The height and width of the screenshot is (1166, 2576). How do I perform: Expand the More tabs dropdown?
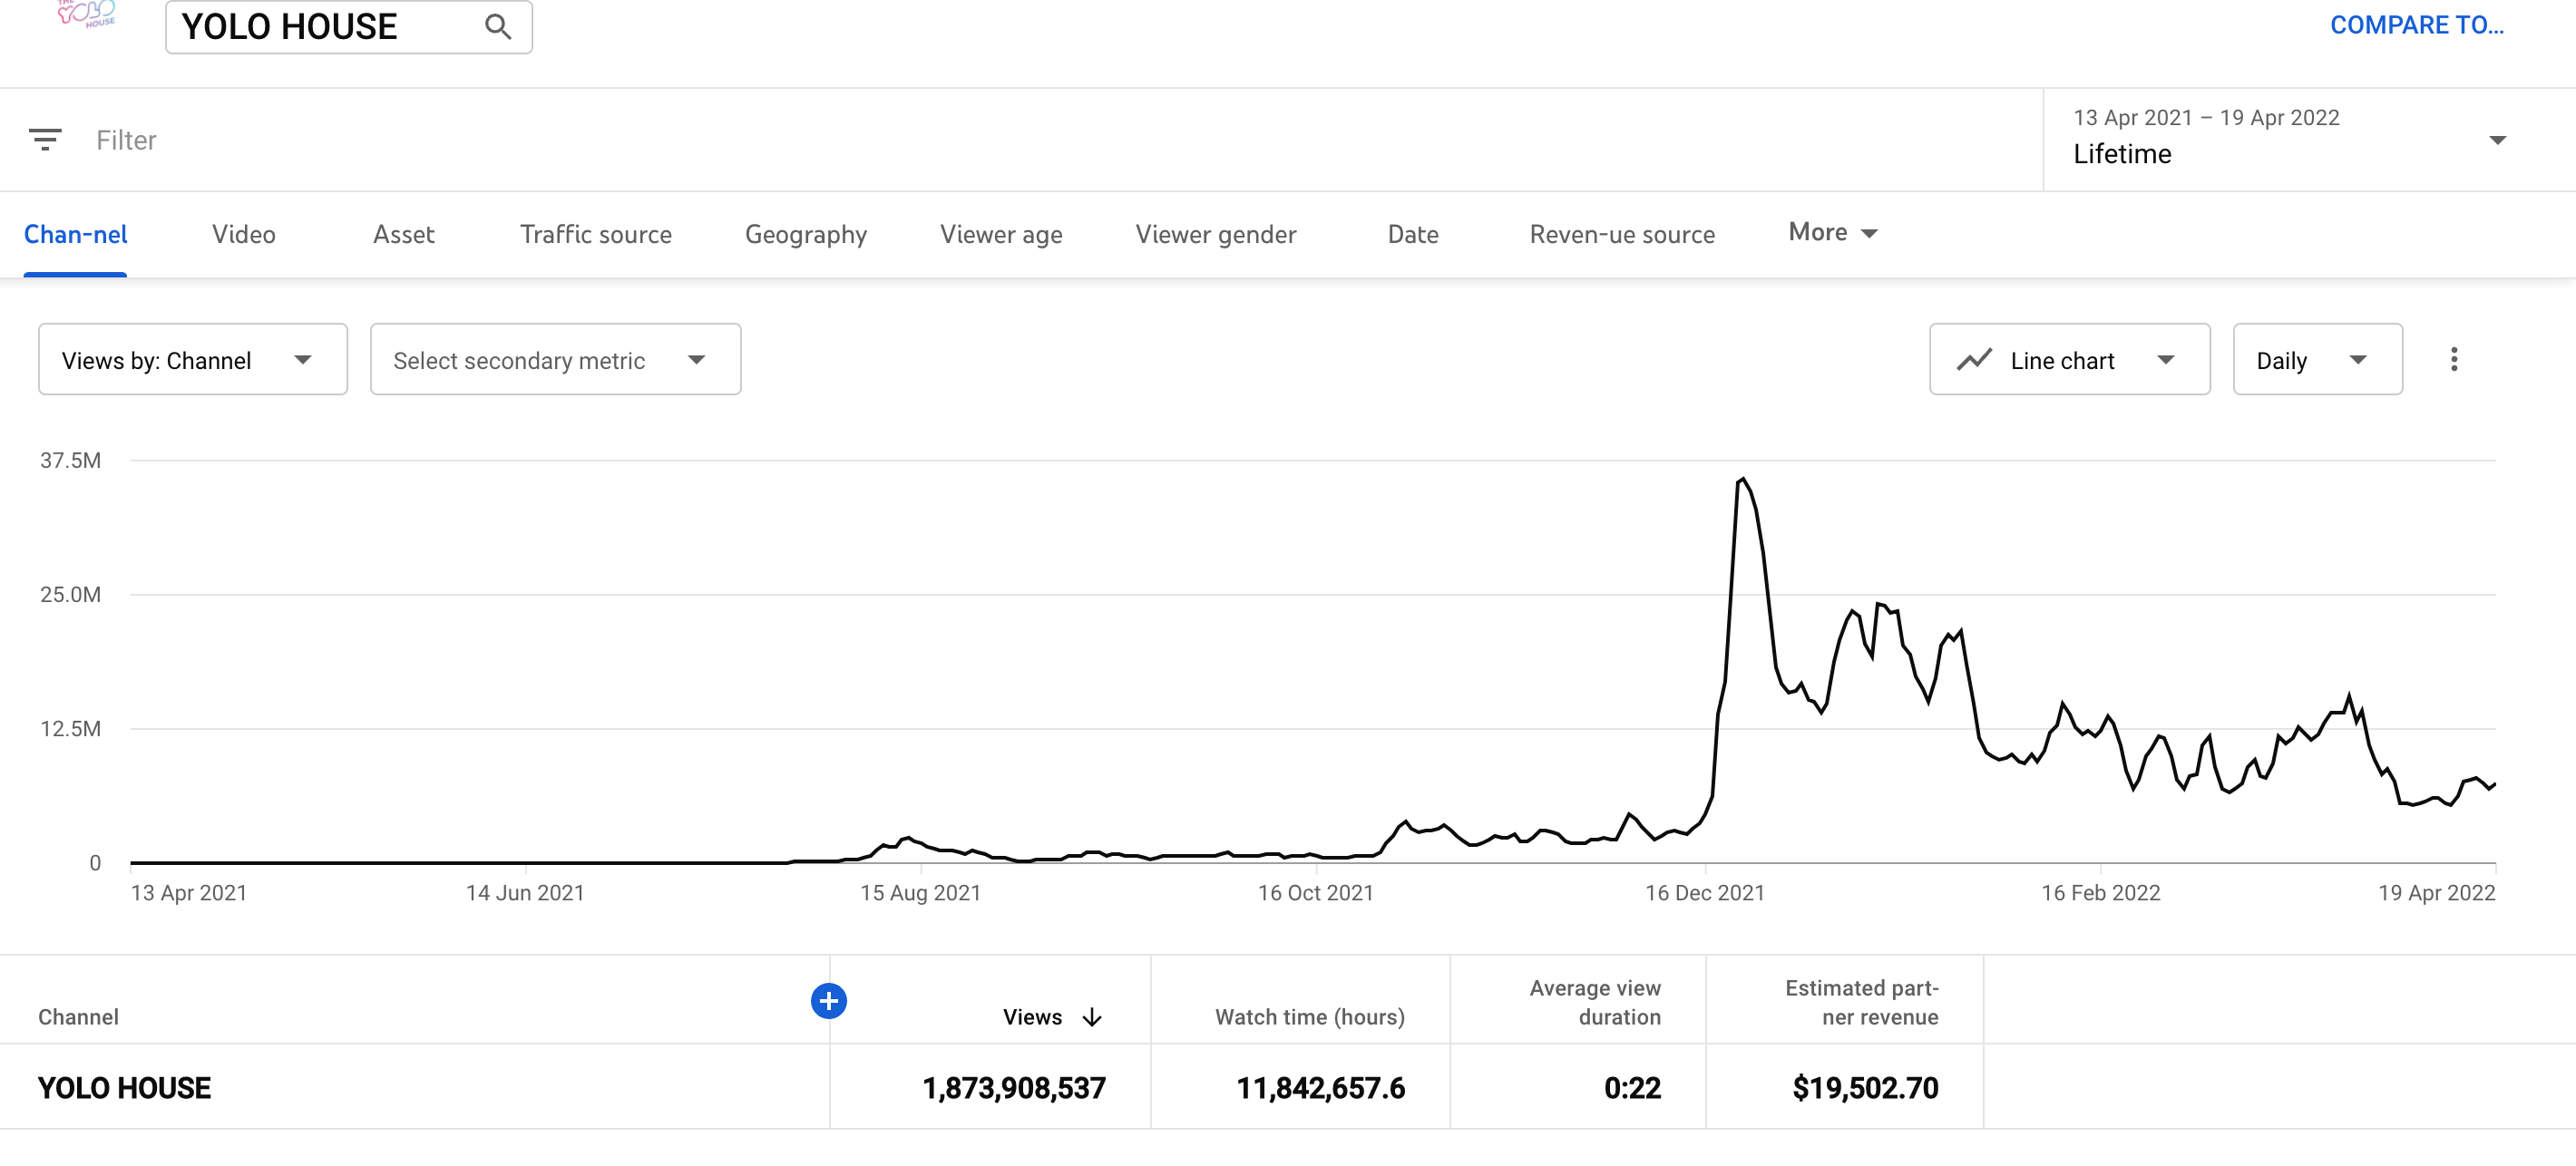coord(1832,232)
